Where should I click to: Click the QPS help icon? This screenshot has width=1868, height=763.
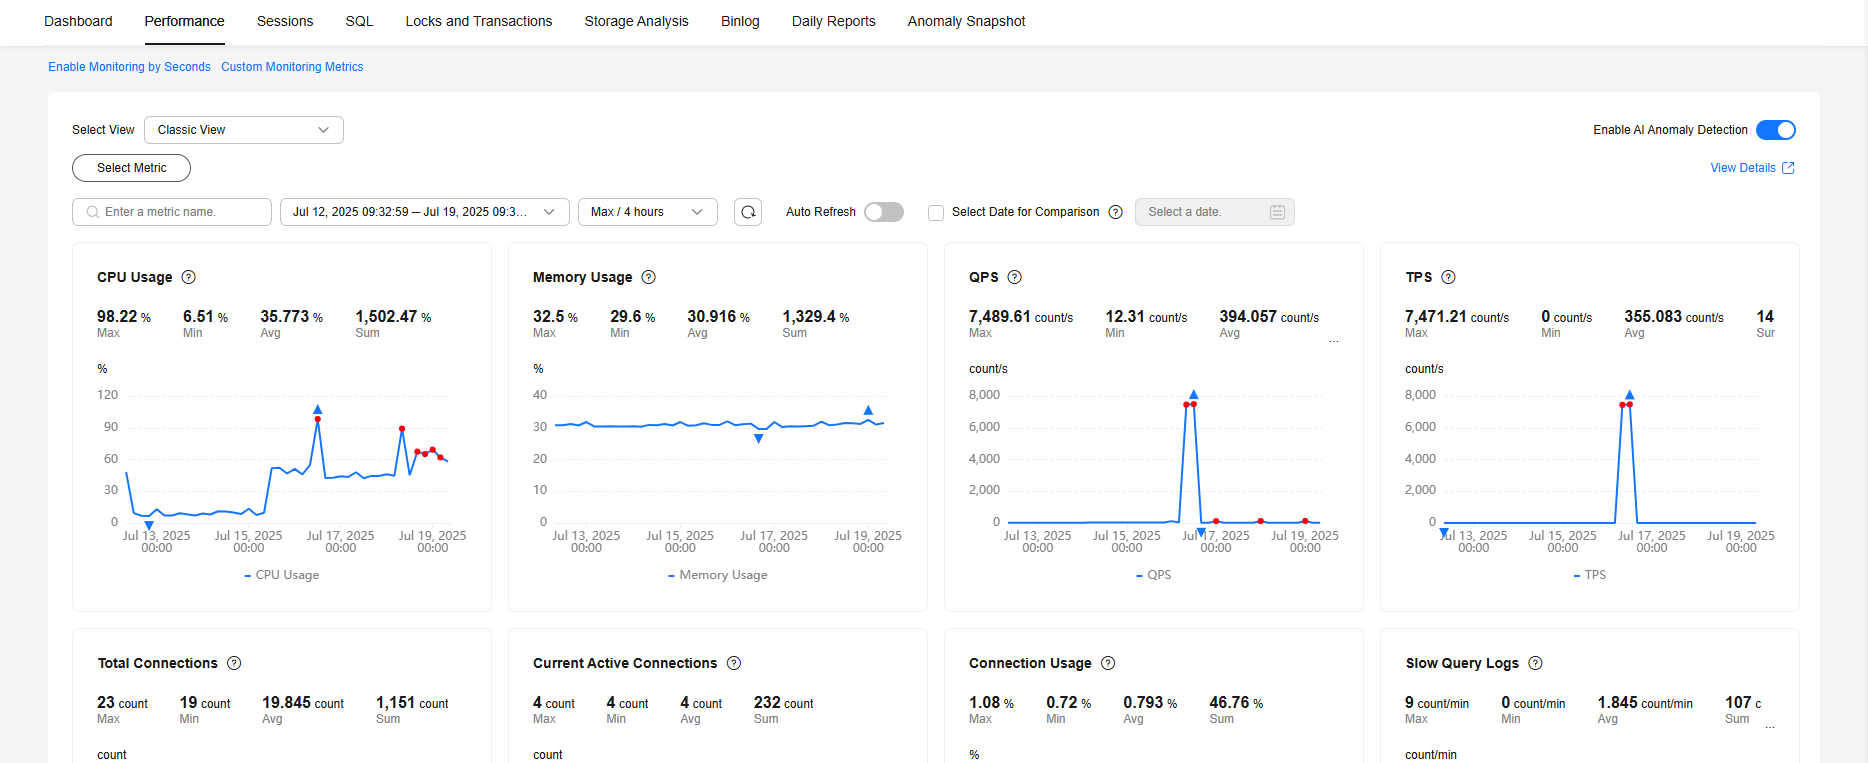(x=1014, y=277)
